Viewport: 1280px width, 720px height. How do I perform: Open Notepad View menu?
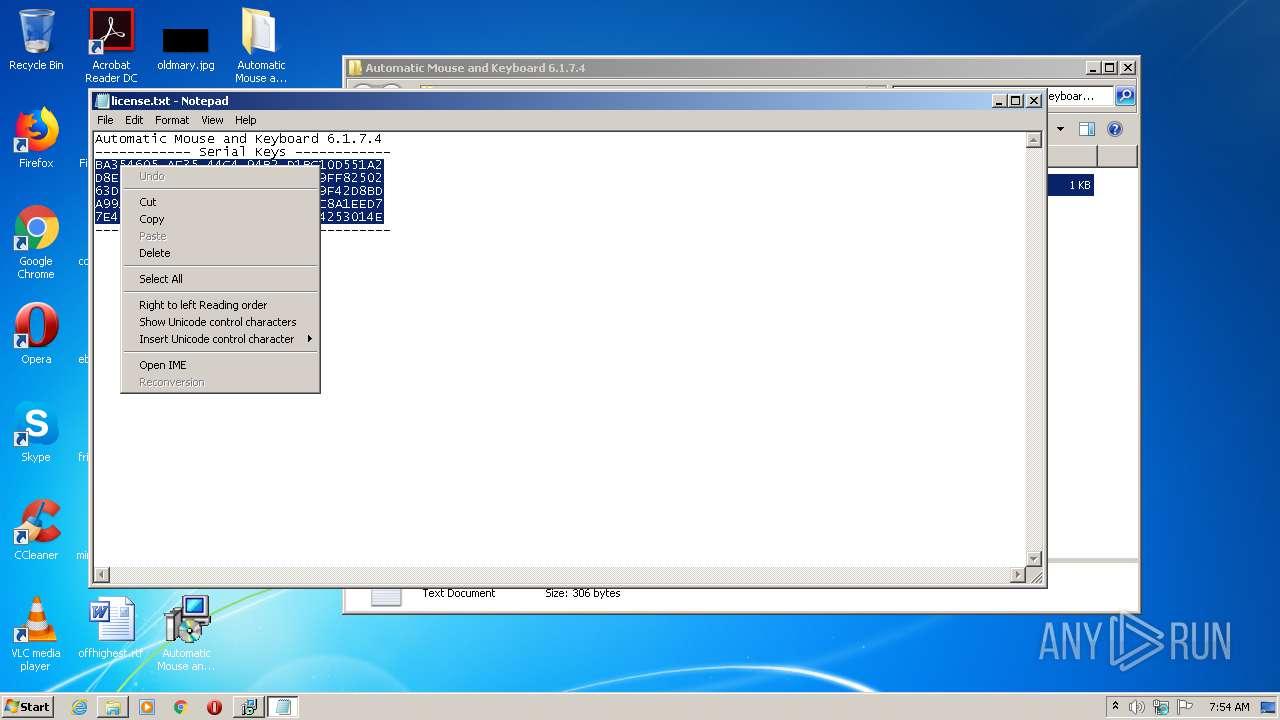(212, 120)
